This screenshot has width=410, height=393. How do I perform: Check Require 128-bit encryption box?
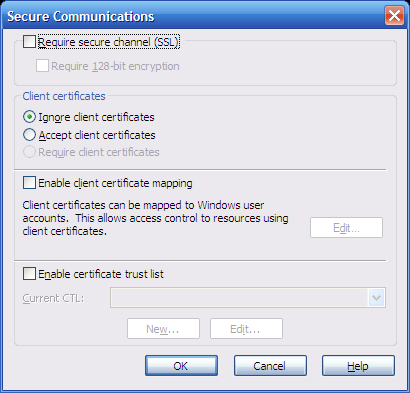(x=42, y=66)
